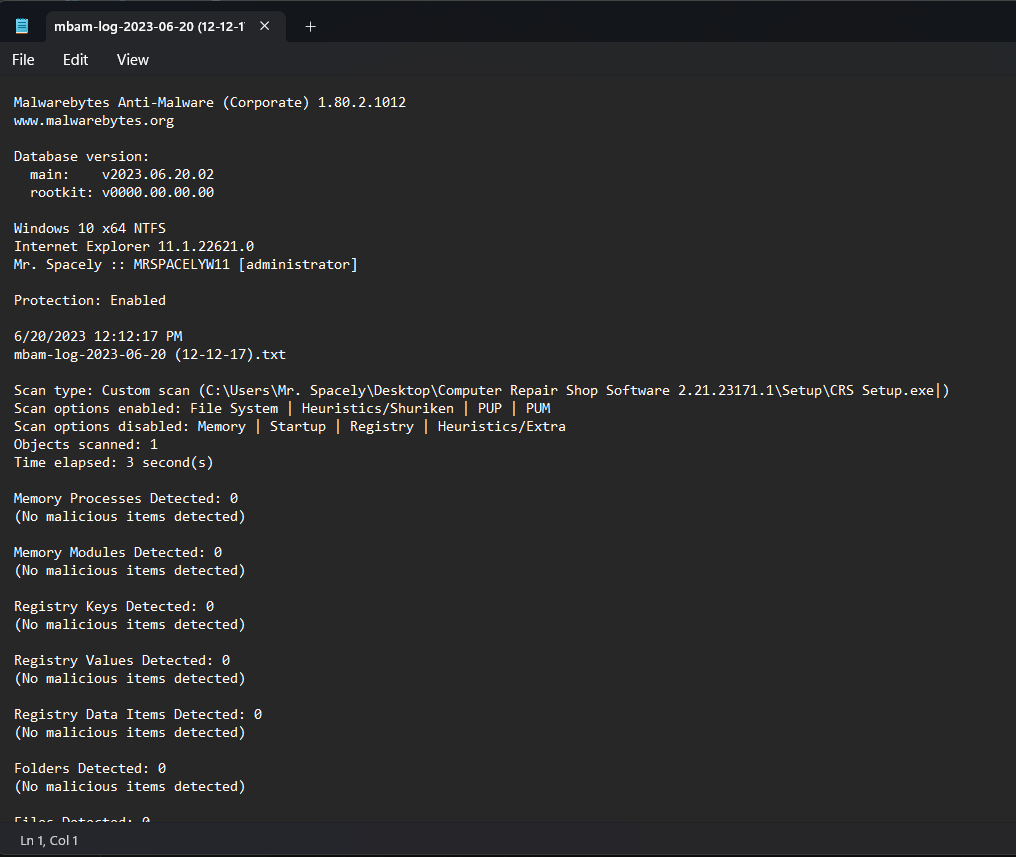Click the Internet Explorer 11.1.22621.0 line
The height and width of the screenshot is (857, 1016).
(134, 246)
